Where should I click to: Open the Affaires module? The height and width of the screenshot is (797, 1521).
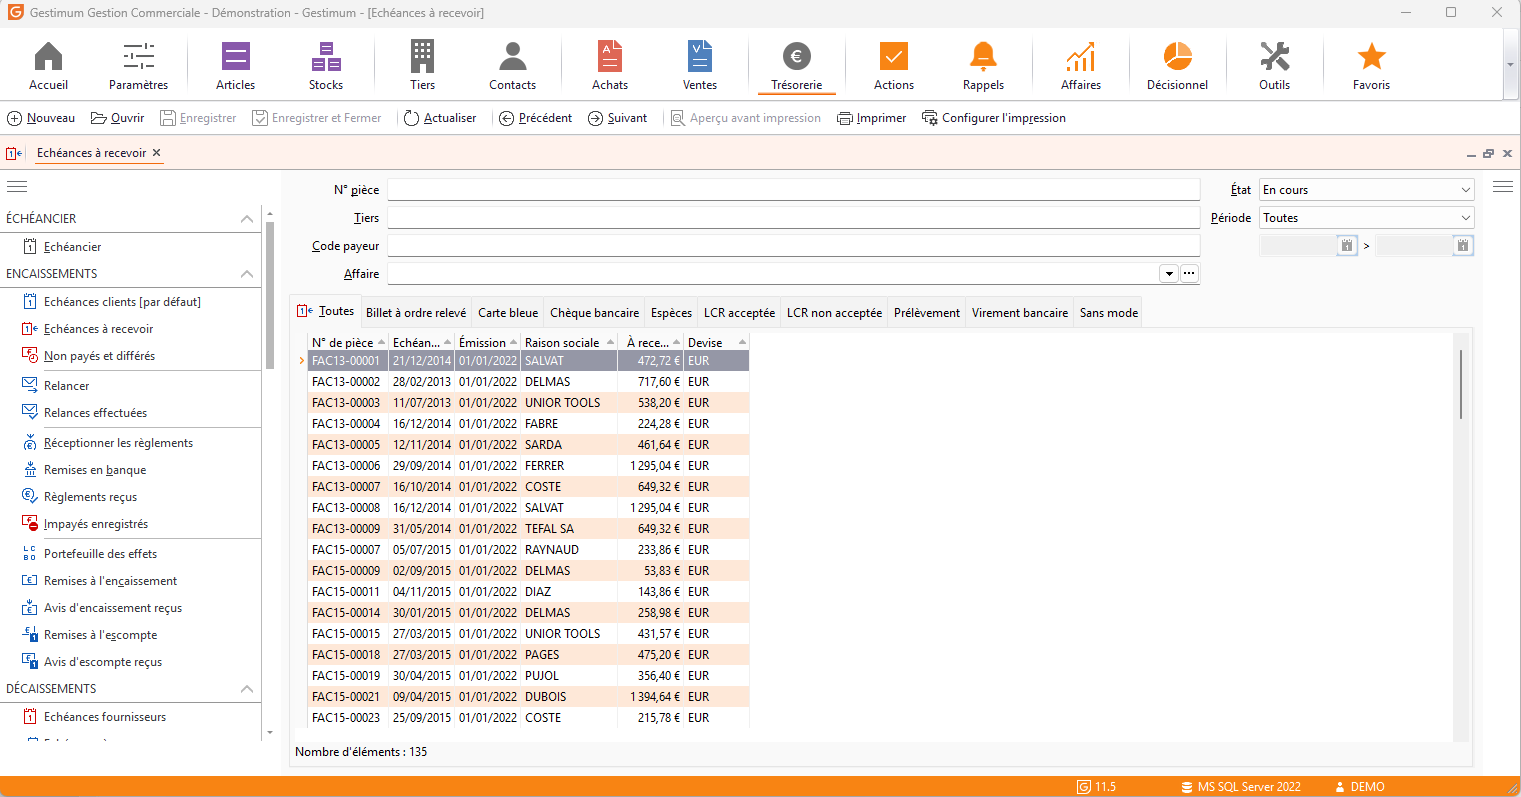point(1081,66)
